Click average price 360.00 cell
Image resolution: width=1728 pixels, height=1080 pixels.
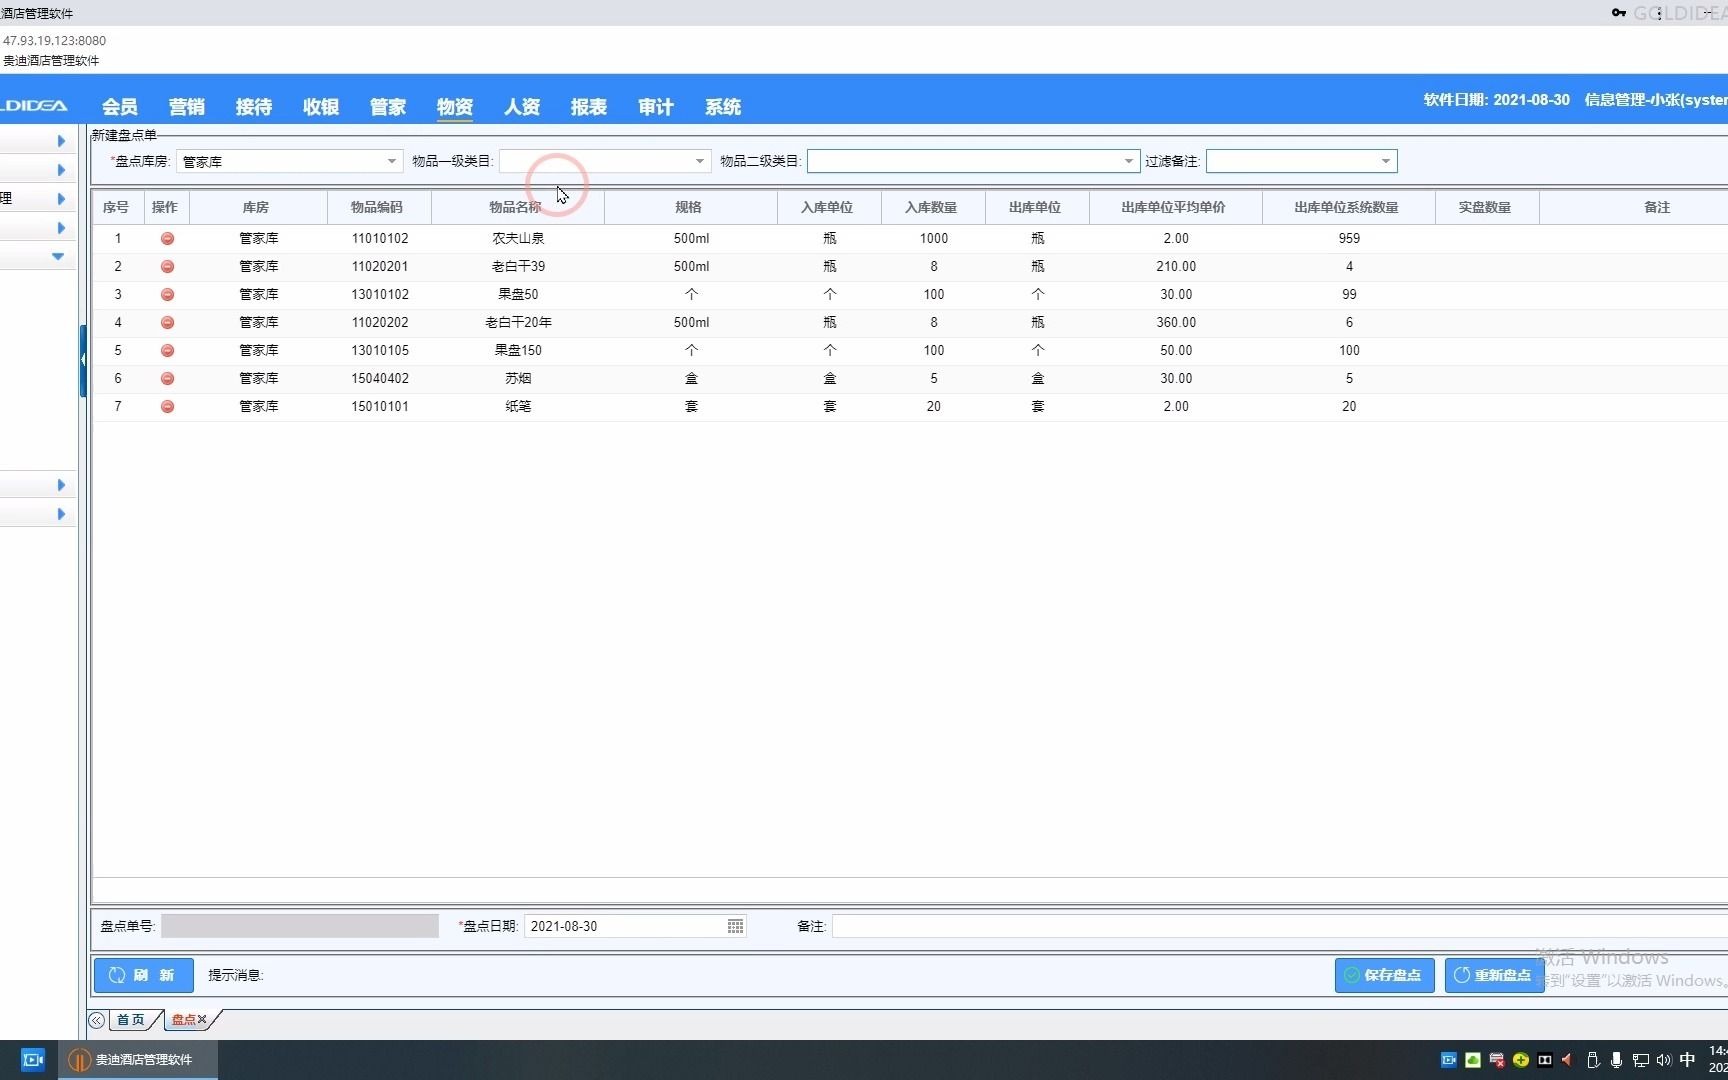1176,322
